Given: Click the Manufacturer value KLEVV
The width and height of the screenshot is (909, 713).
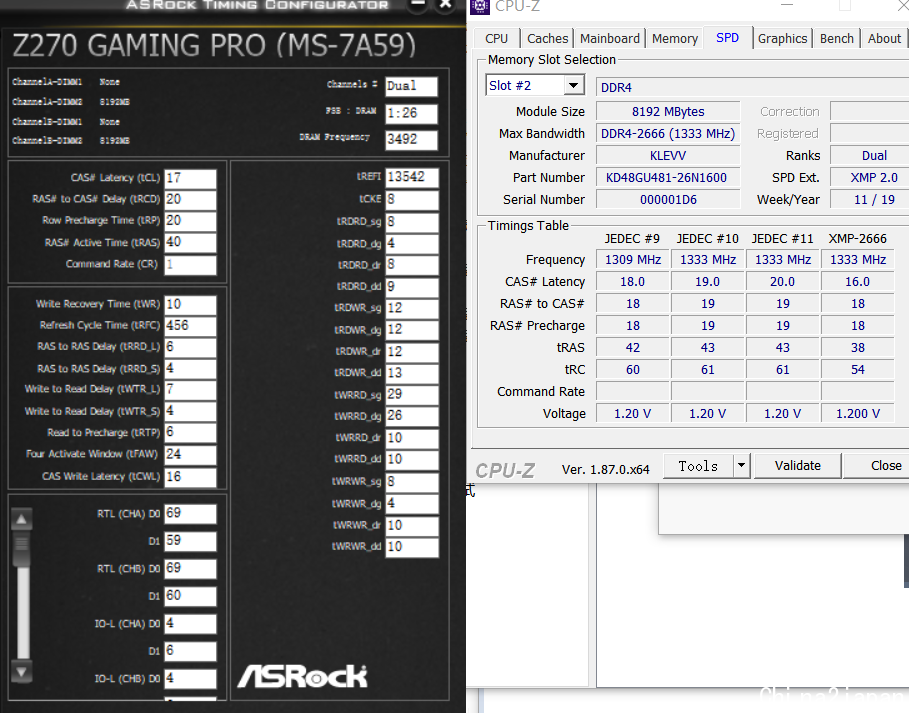Looking at the screenshot, I should pos(668,155).
